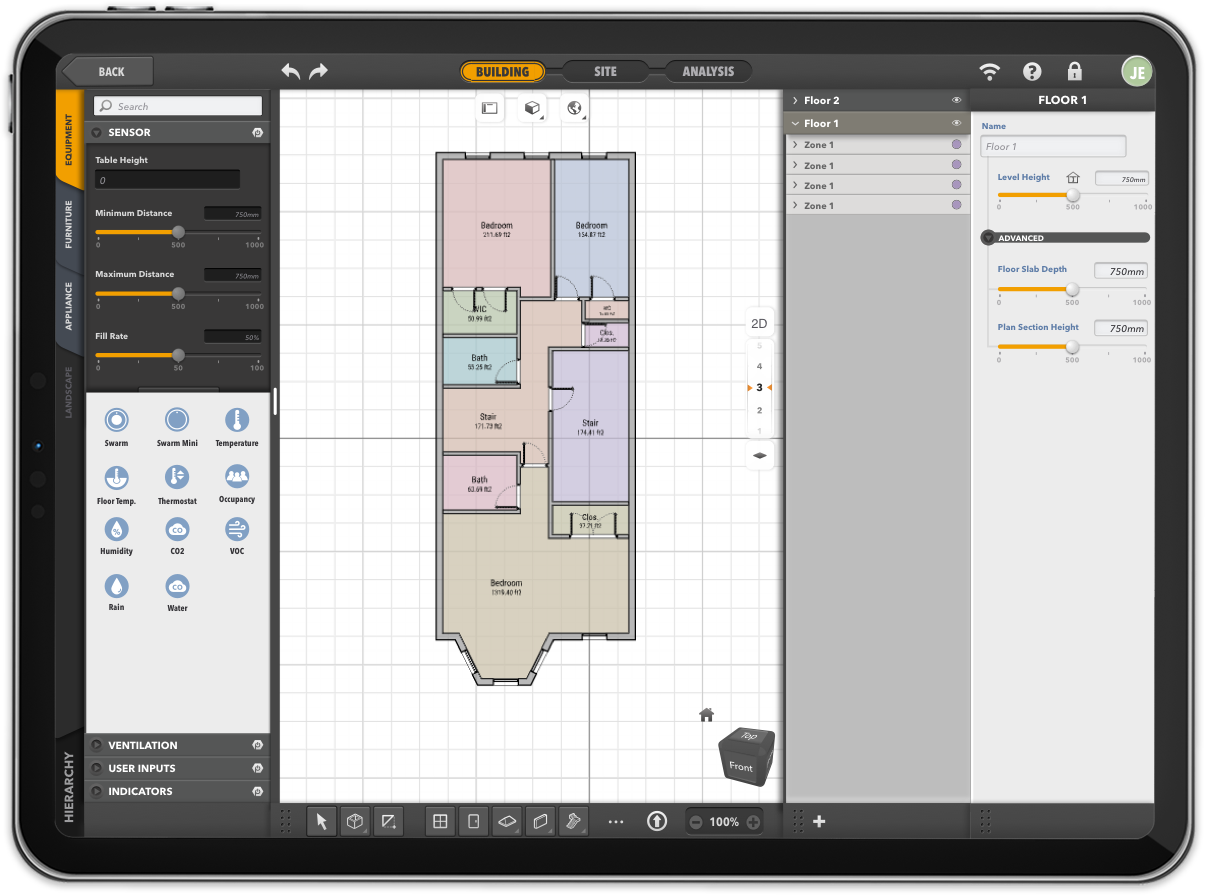Open the globe view mode above the canvas
Screen dimensions: 1205x895
(x=576, y=108)
